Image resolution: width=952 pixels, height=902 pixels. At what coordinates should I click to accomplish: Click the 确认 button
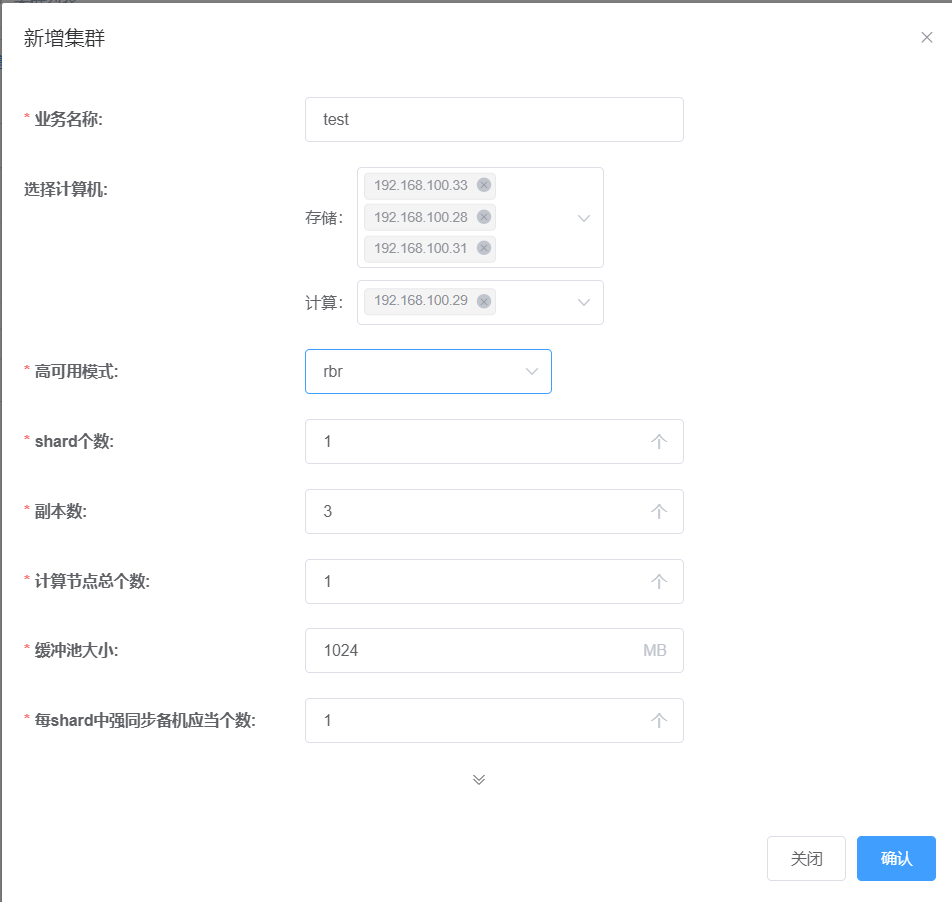(896, 858)
